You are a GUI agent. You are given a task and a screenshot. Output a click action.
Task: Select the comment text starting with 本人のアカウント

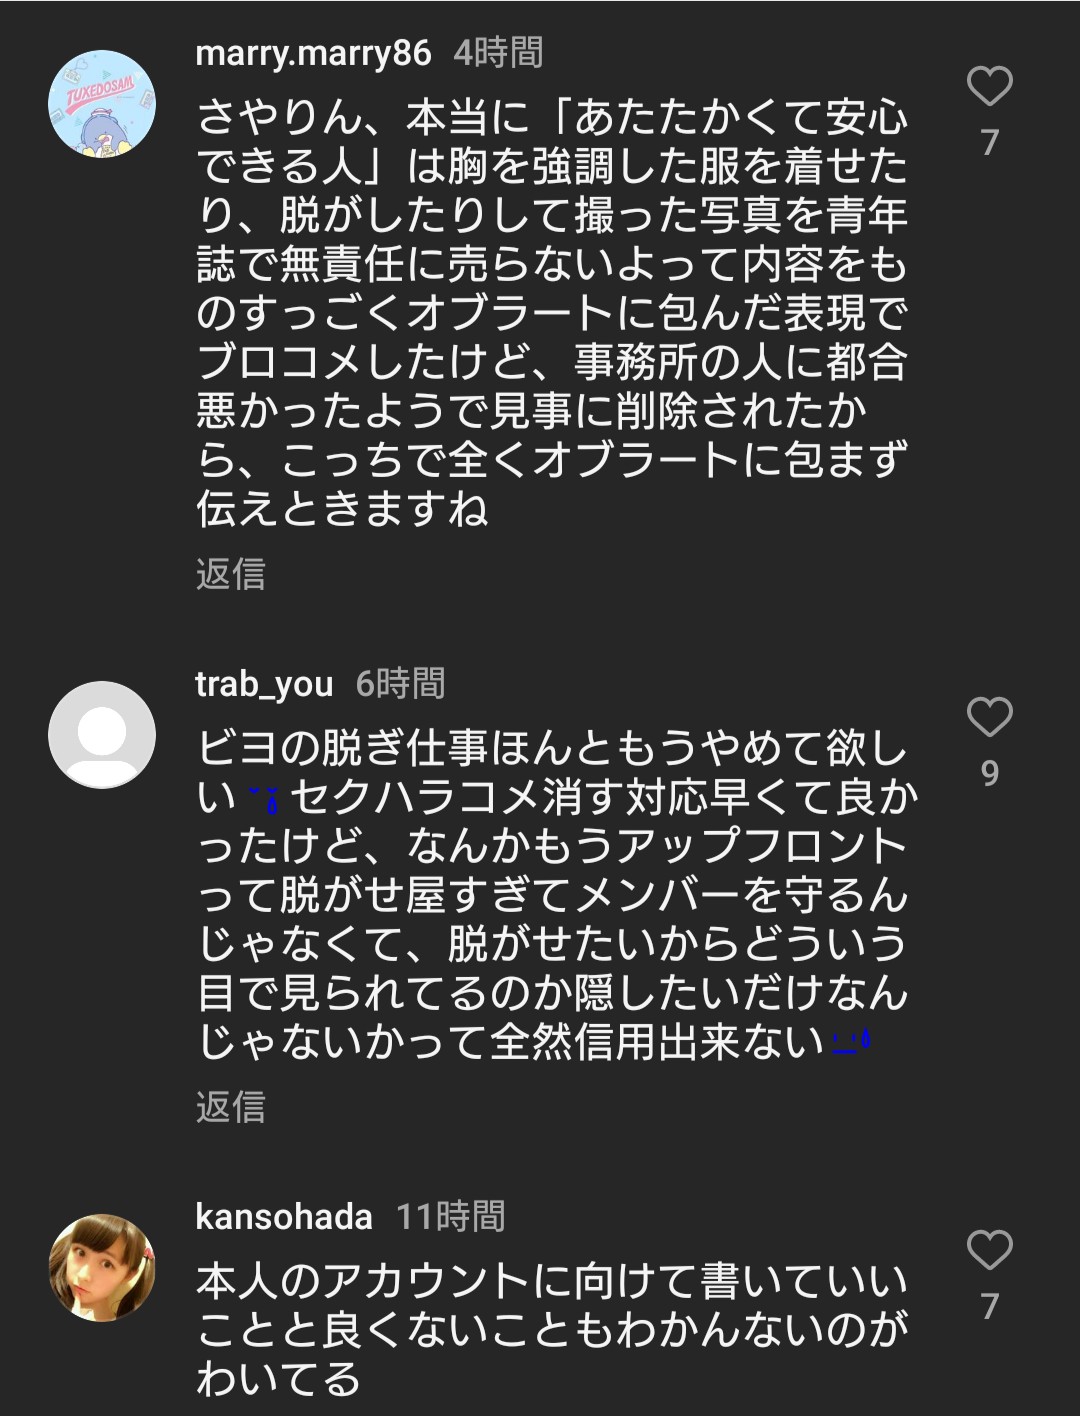[x=551, y=1330]
